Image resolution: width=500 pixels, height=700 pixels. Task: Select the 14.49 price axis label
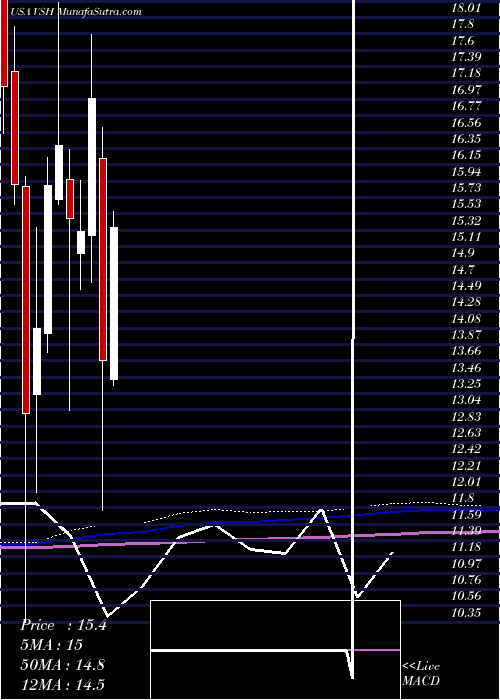point(466,286)
